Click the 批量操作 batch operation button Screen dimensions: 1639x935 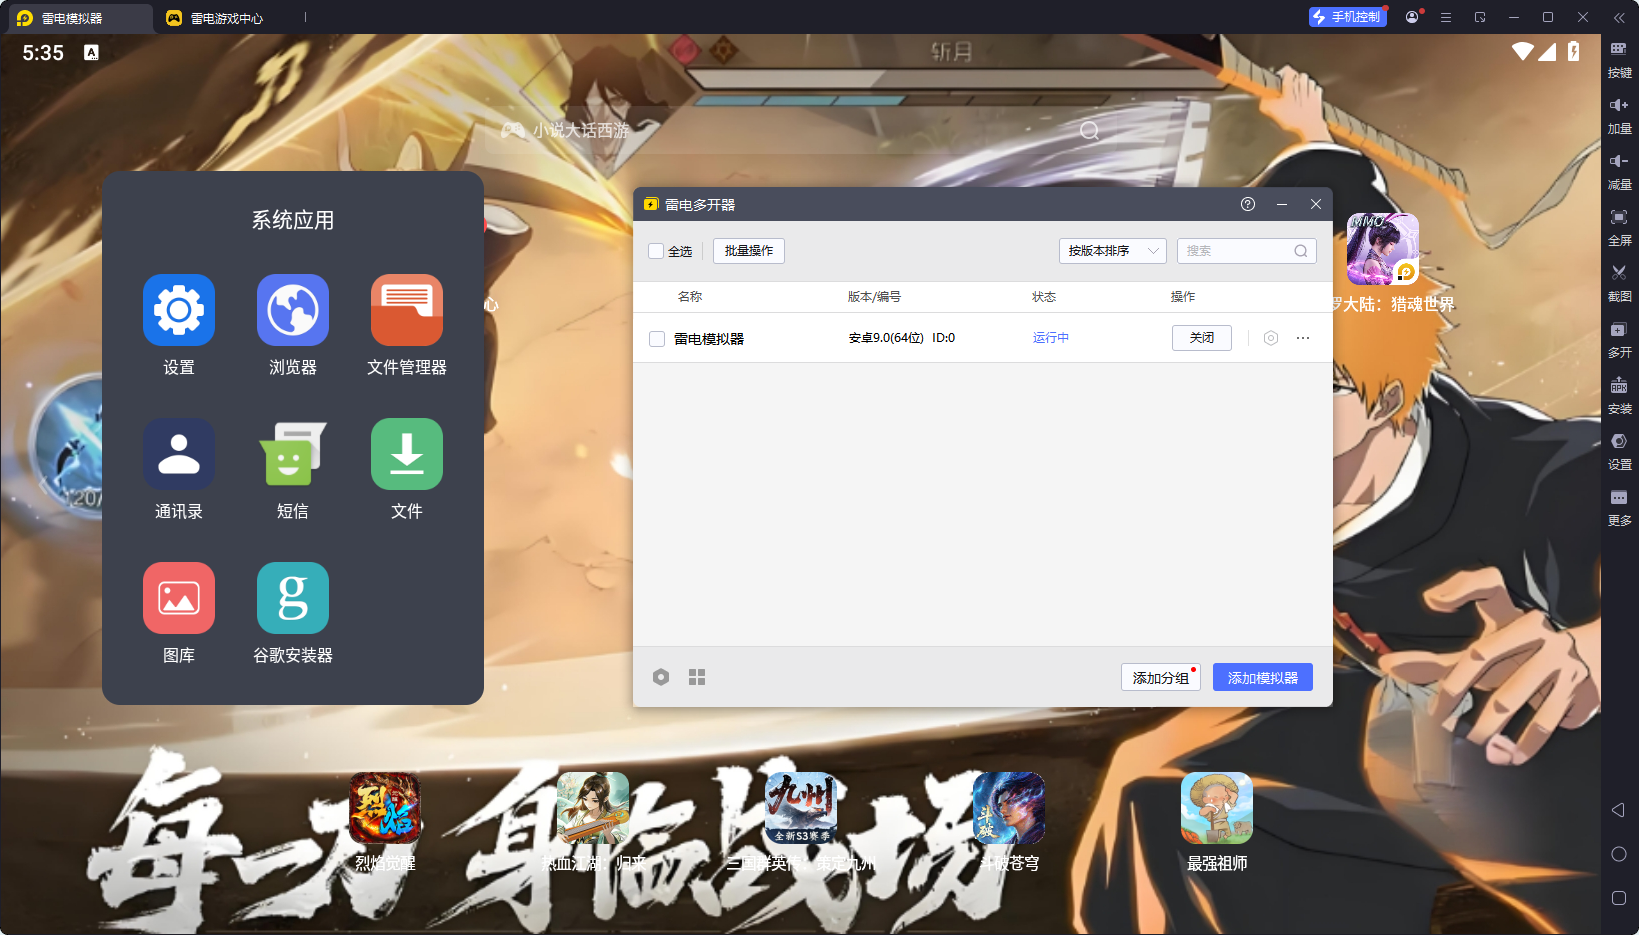(x=749, y=251)
